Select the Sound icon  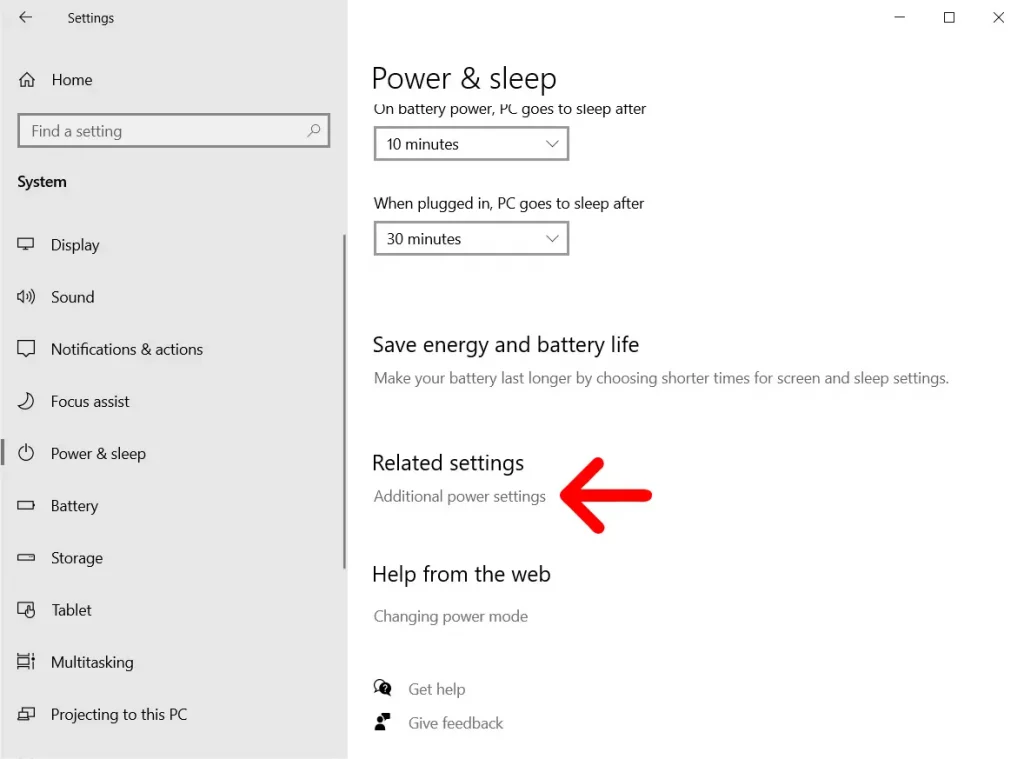27,297
